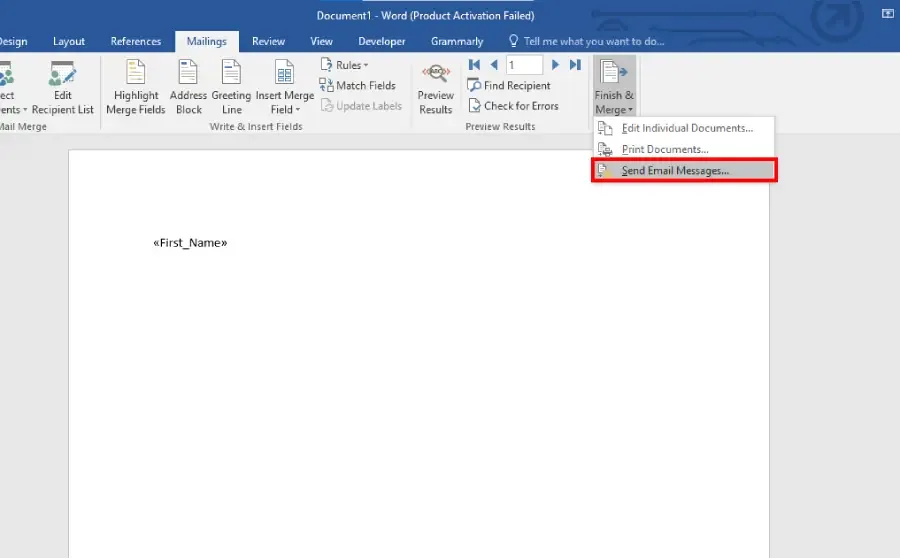The image size is (900, 558).
Task: Click the Tell me what you want to do box
Action: click(x=593, y=41)
